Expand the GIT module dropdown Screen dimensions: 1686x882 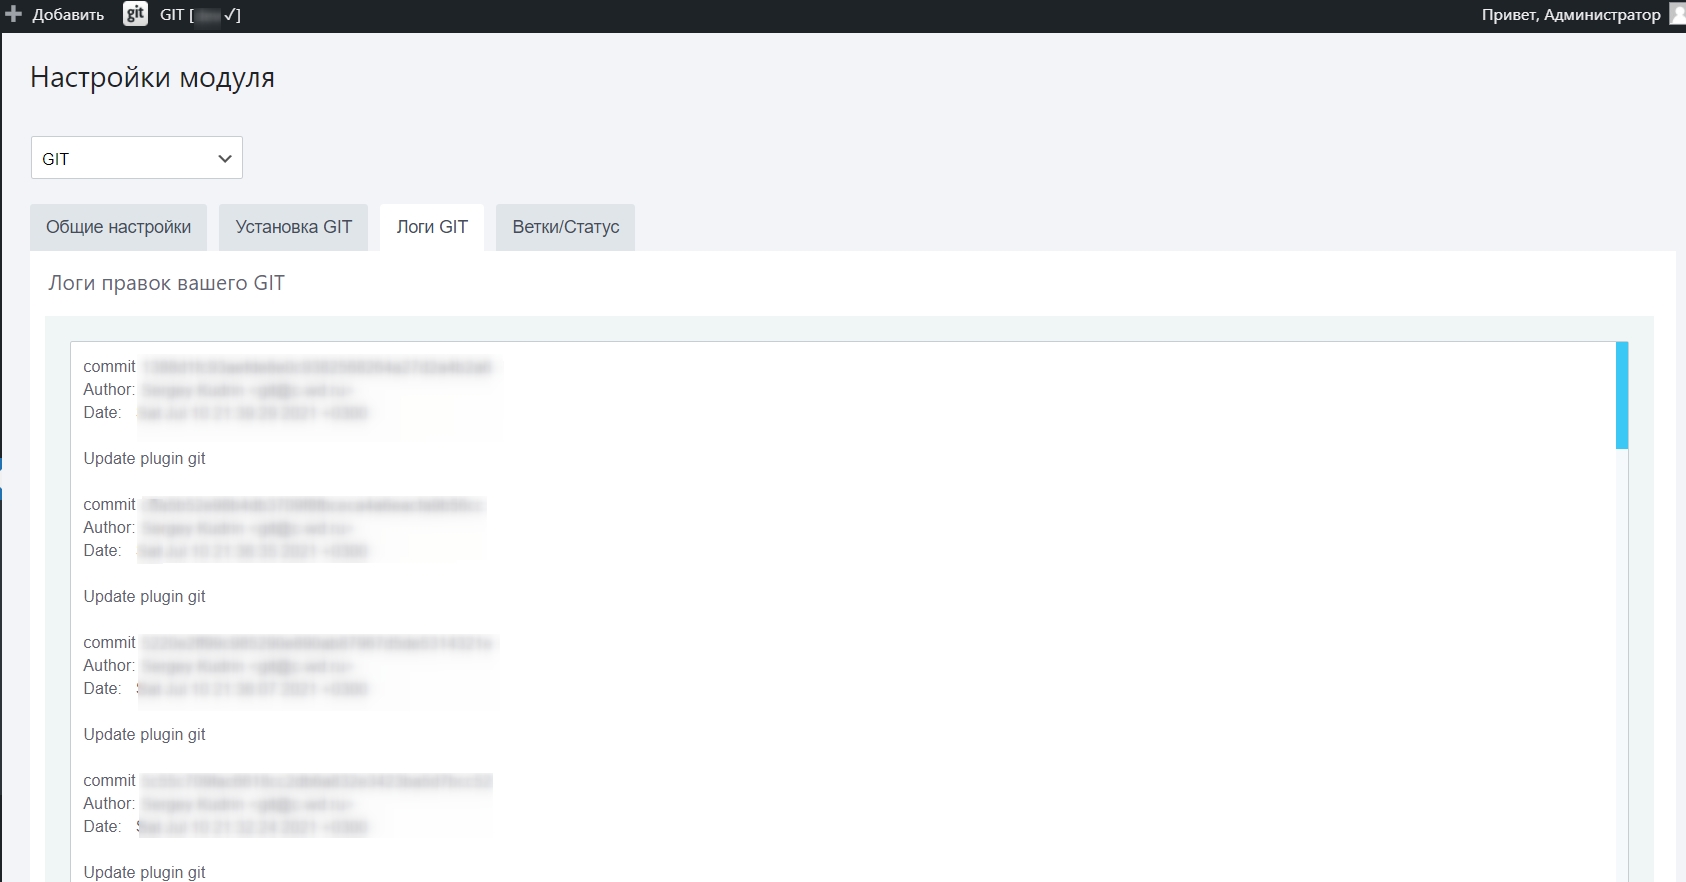[x=137, y=158]
